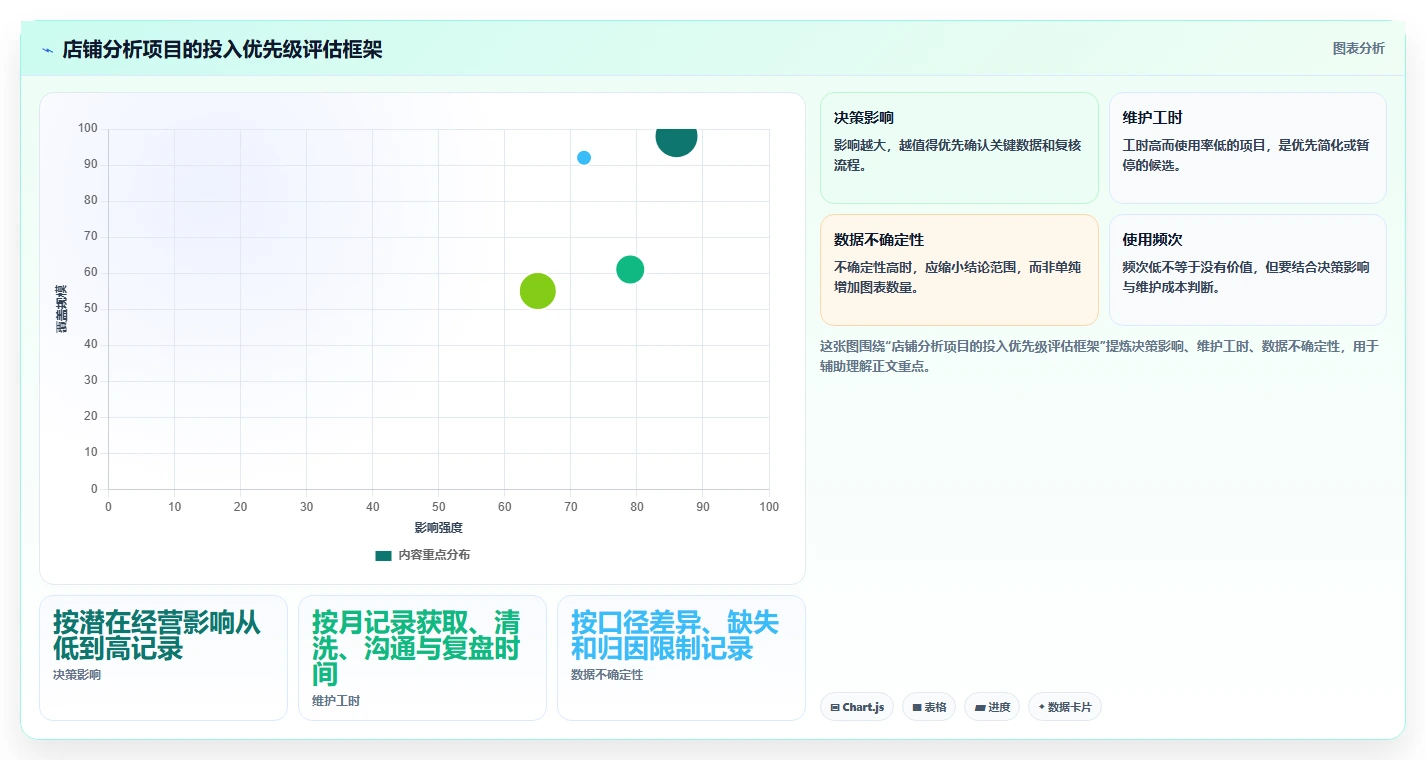
Task: Click the icon inside the 进度 chip
Action: tap(980, 708)
